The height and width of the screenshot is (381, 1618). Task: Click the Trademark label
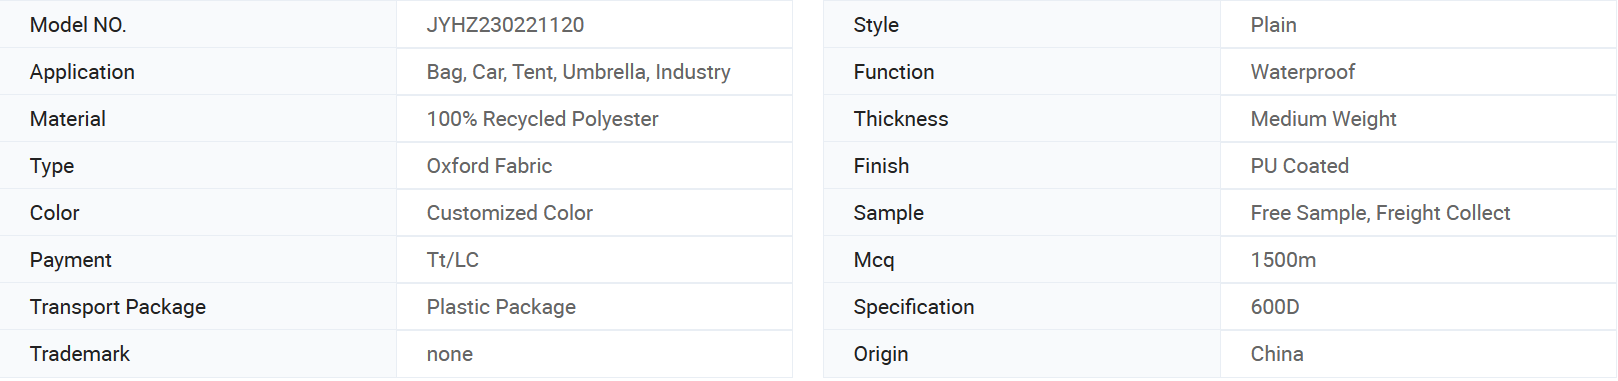pyautogui.click(x=80, y=354)
